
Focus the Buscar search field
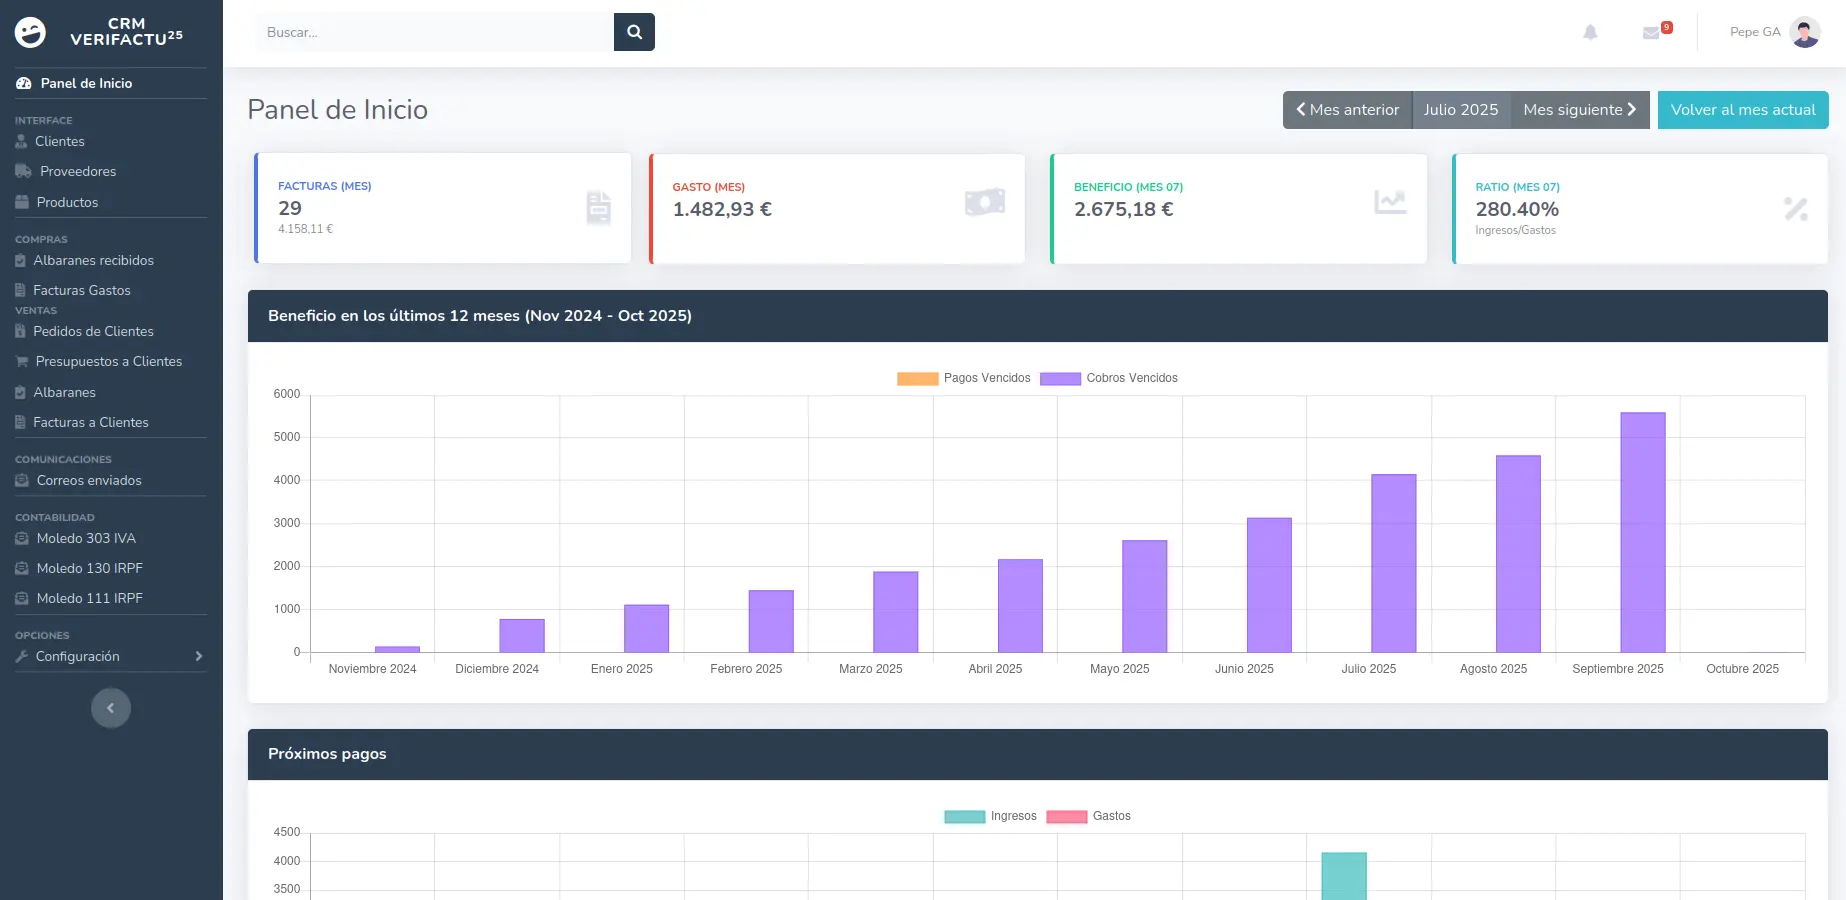pos(435,32)
